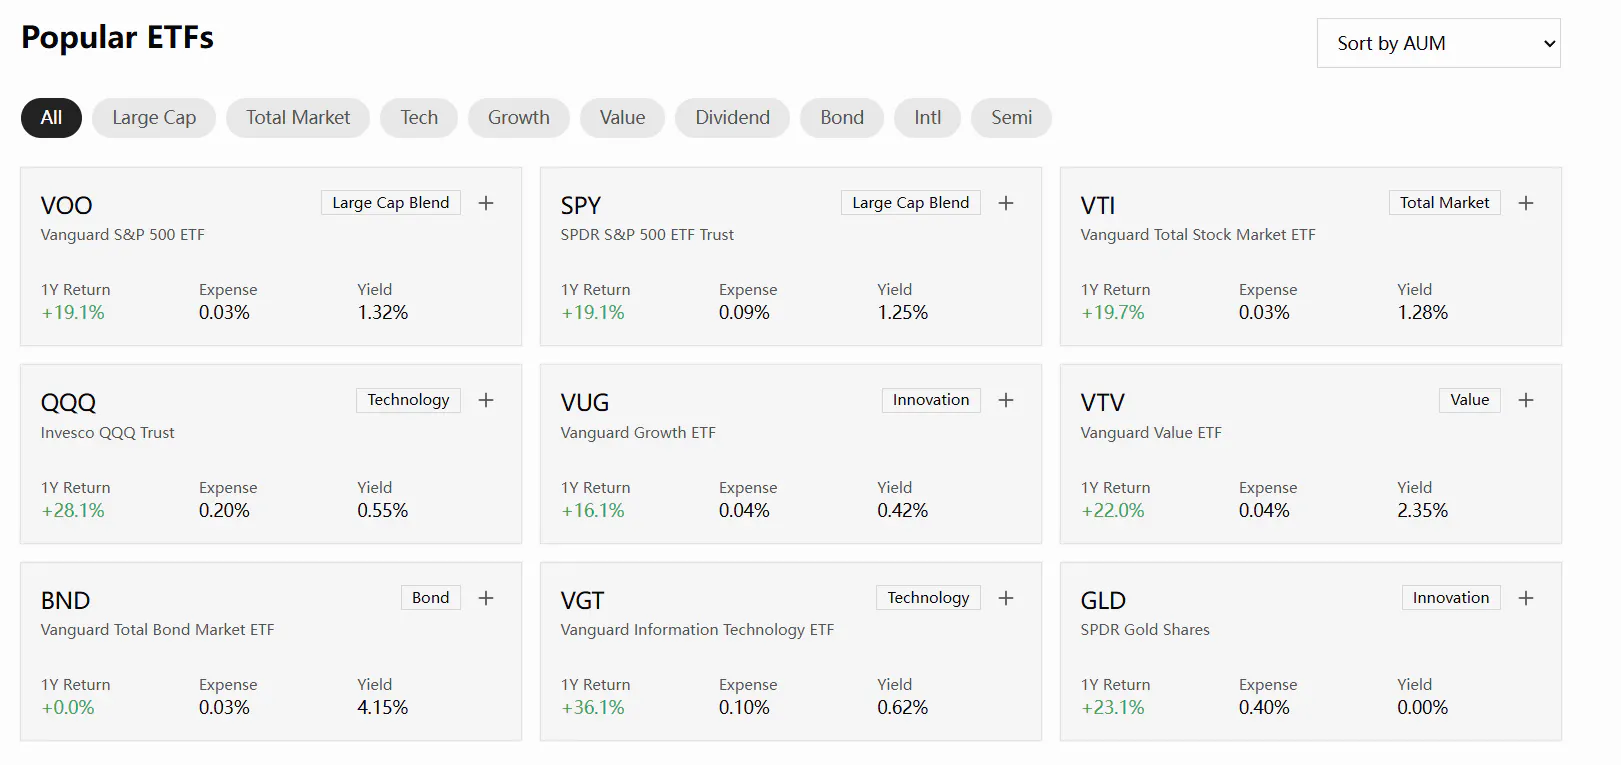
Task: Click the Large Cap Blend tag on SPY
Action: 911,203
